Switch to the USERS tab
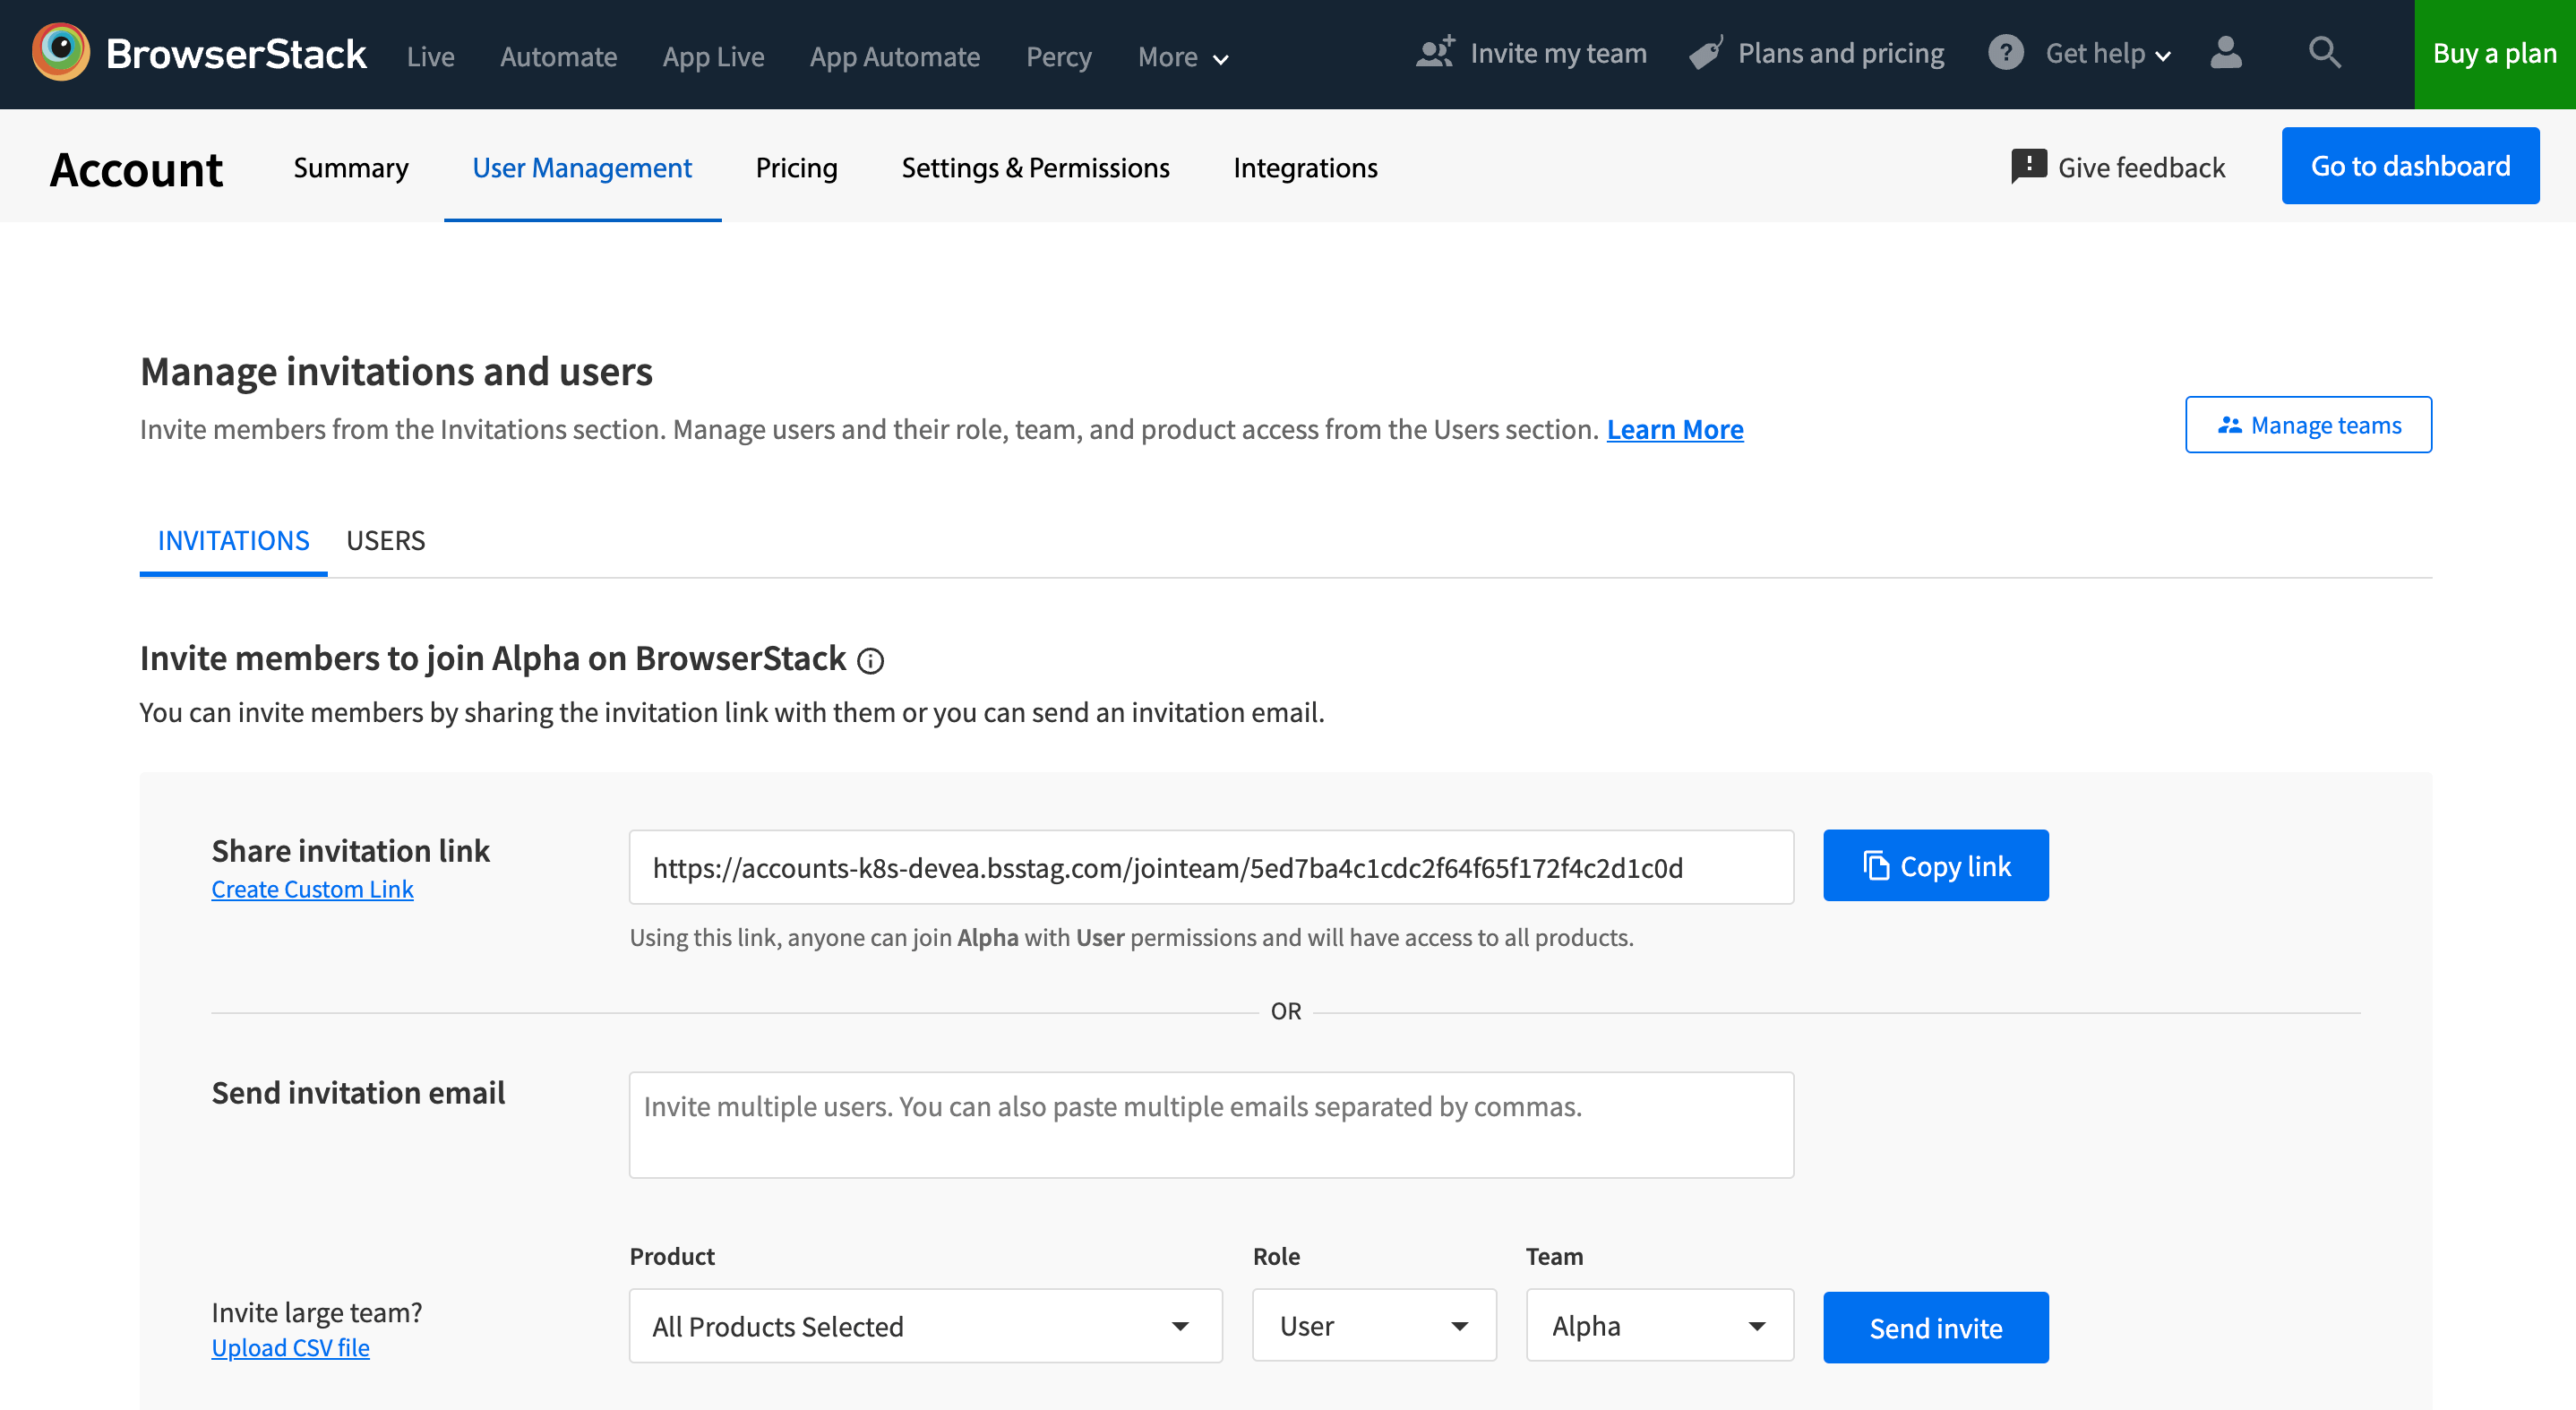This screenshot has height=1410, width=2576. point(385,540)
